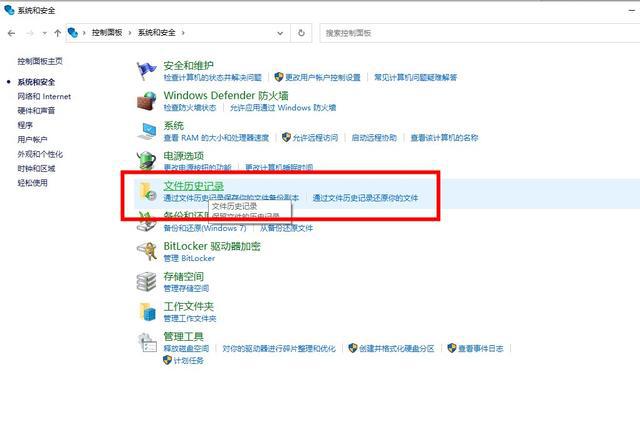Minimize the 系统和安全 window
Screen dimensions: 640x448
631,11
